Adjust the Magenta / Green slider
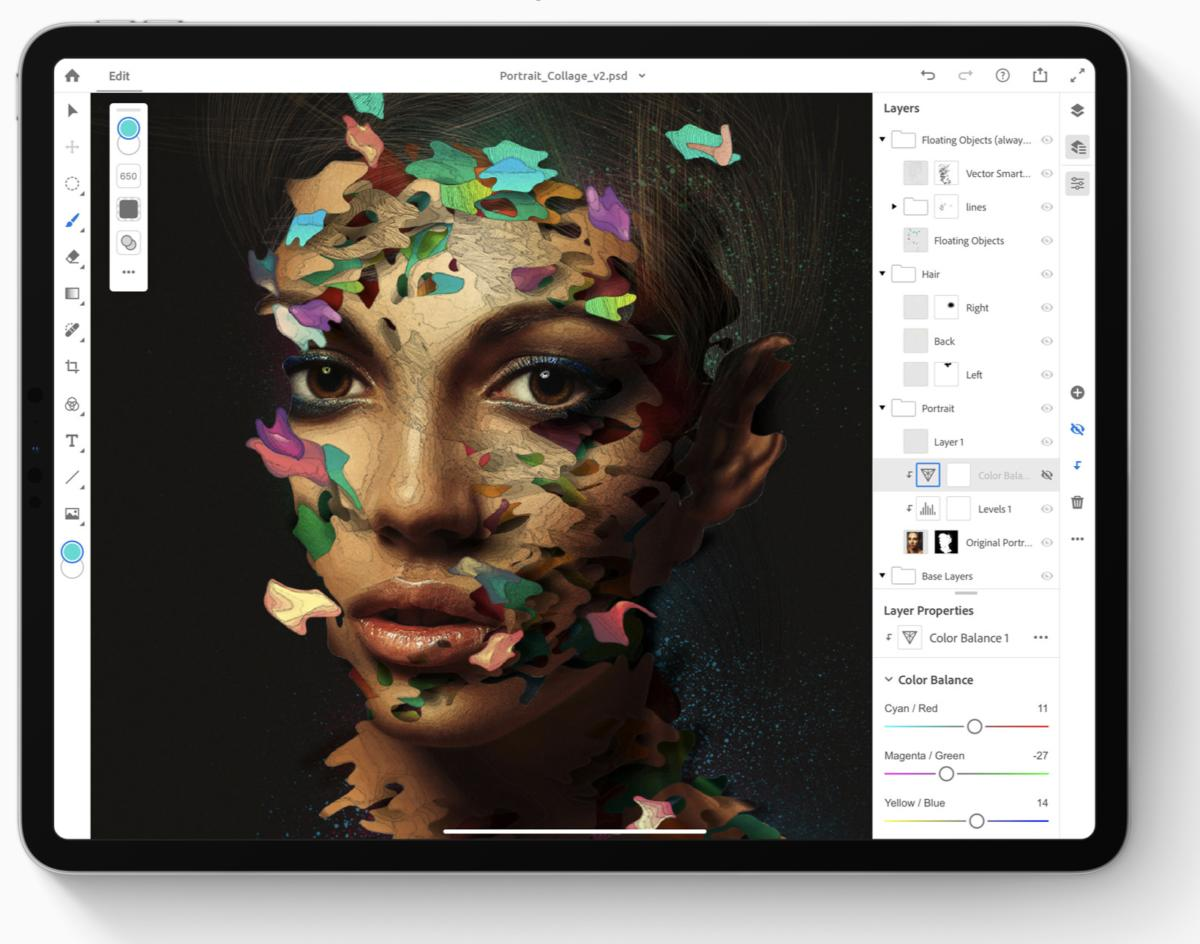1200x944 pixels. tap(947, 773)
